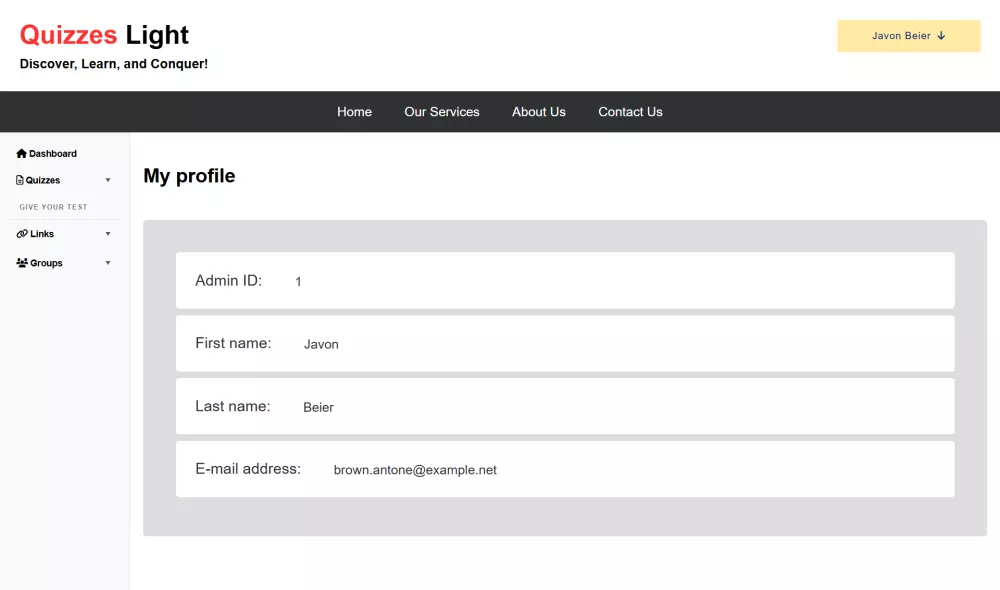Click the Last name field showing Beier
Screen dimensions: 1000x590
pyautogui.click(x=565, y=406)
